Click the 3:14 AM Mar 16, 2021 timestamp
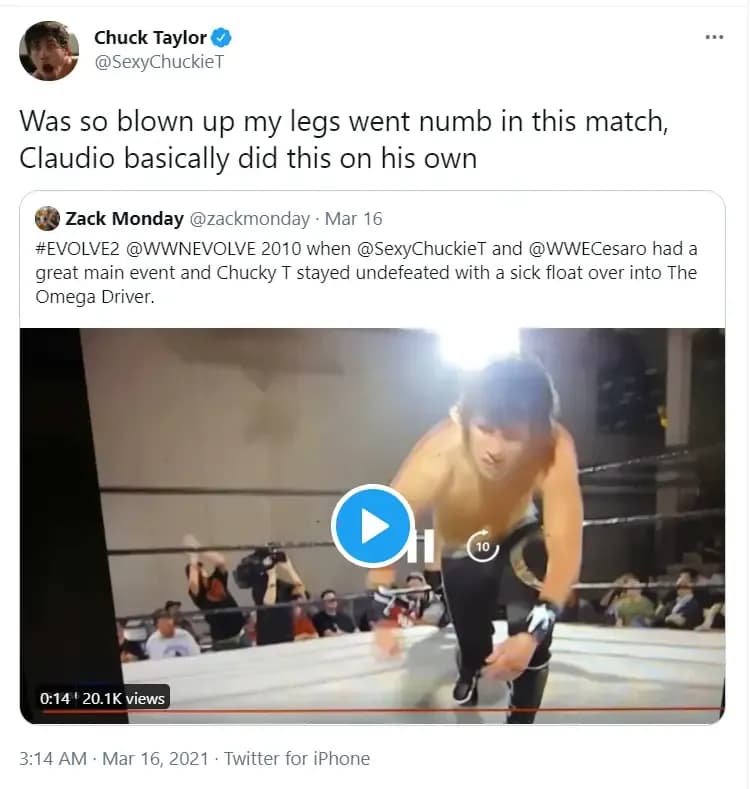Screen dimensions: 750x789 pos(113,759)
